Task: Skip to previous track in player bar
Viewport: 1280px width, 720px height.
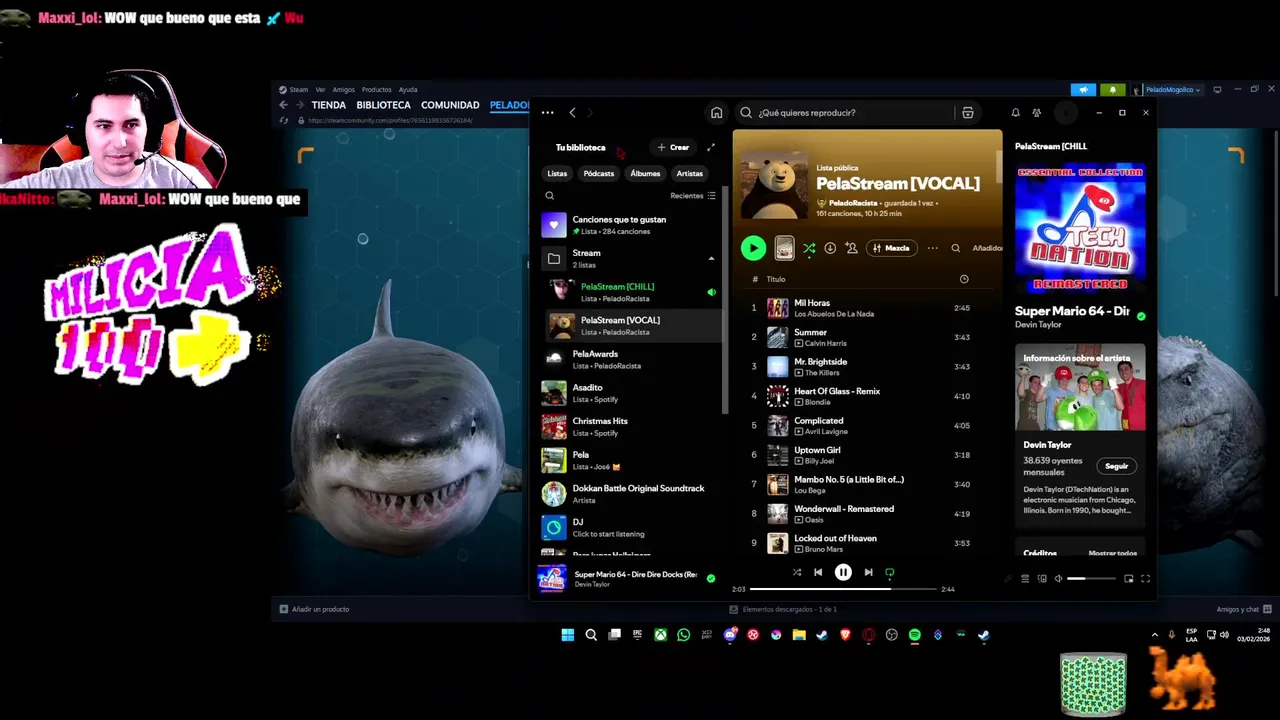Action: (x=818, y=572)
